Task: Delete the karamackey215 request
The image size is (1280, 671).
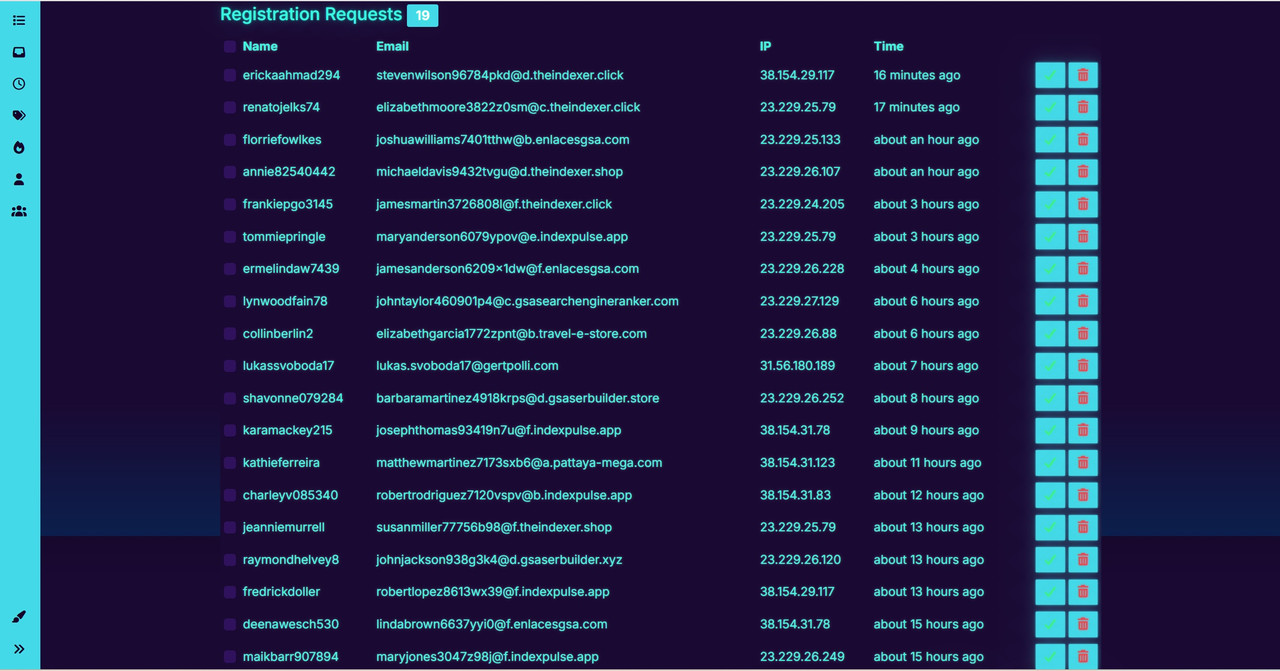Action: (1083, 431)
